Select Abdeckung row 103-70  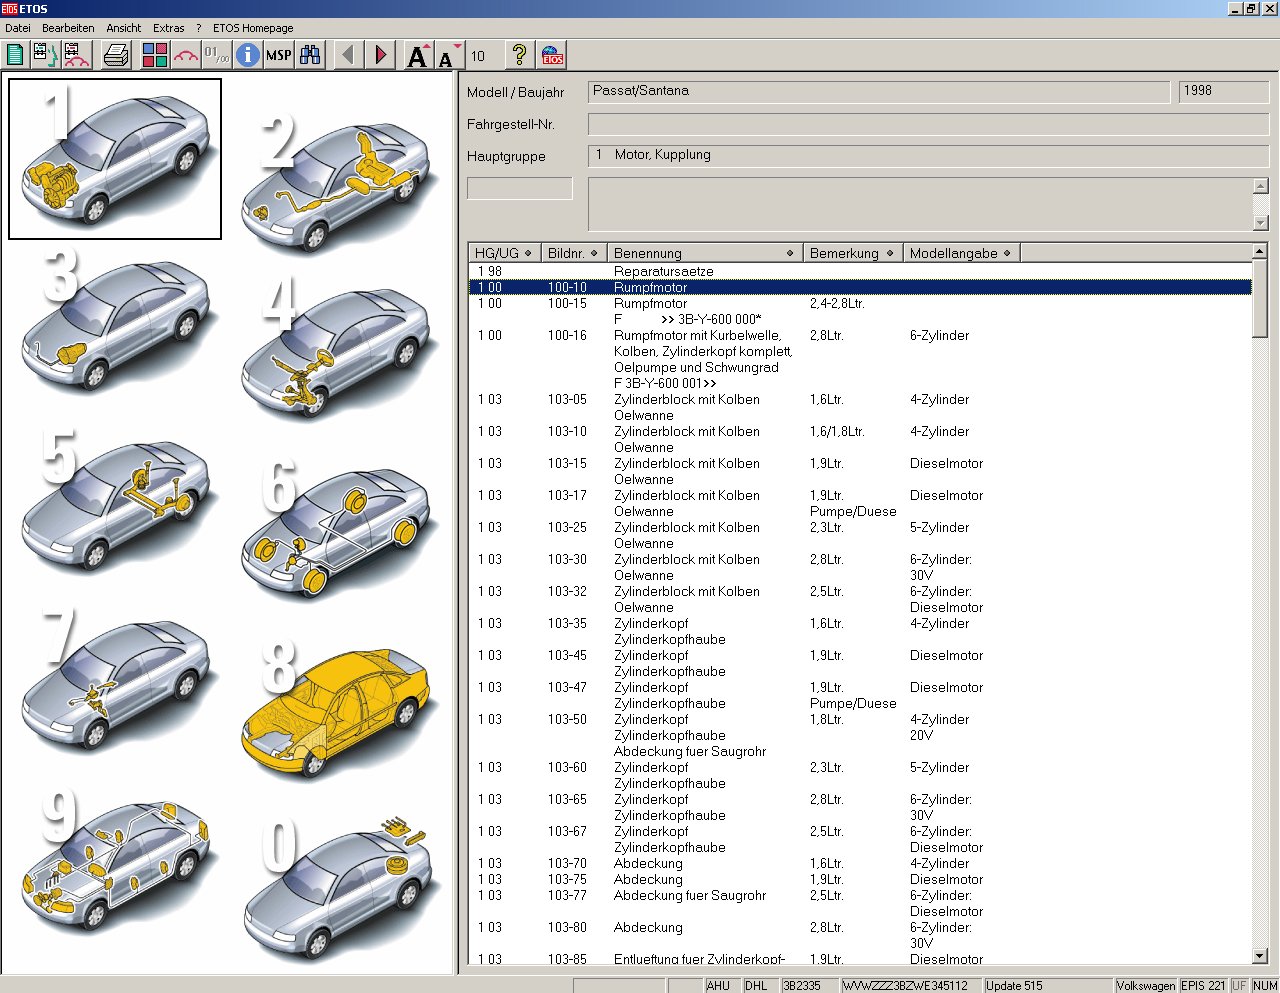click(860, 863)
